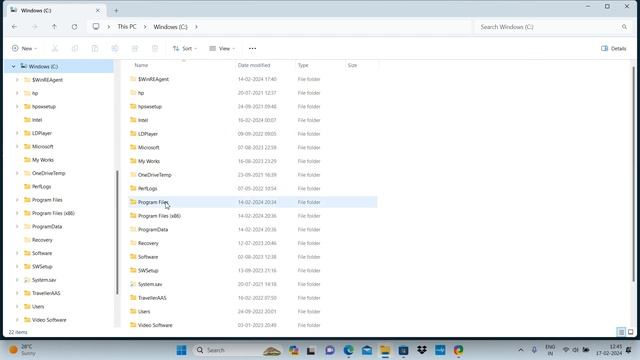
Task: Expand LDPlayer in the navigation tree
Action: click(x=17, y=133)
